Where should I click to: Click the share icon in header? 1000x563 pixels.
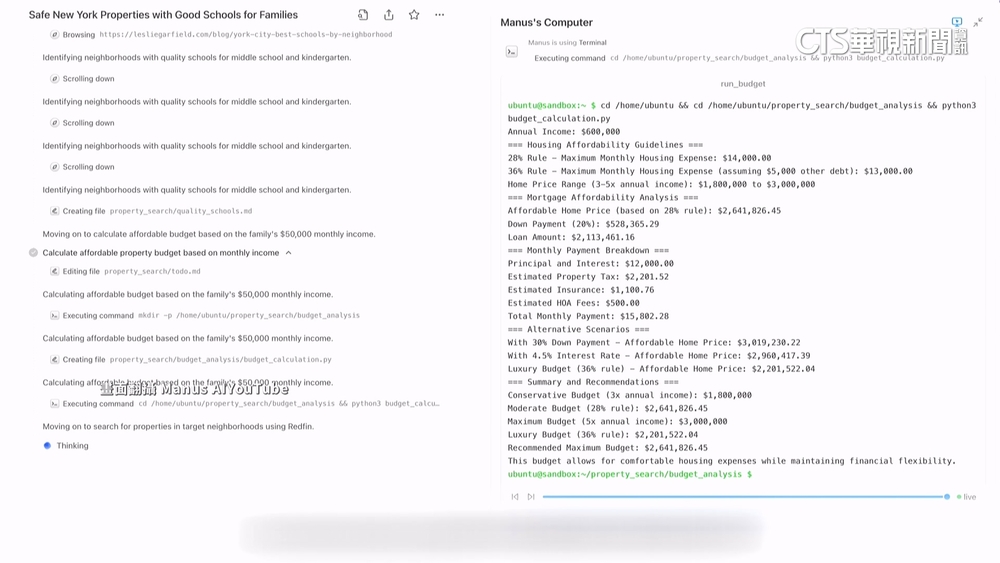[389, 15]
